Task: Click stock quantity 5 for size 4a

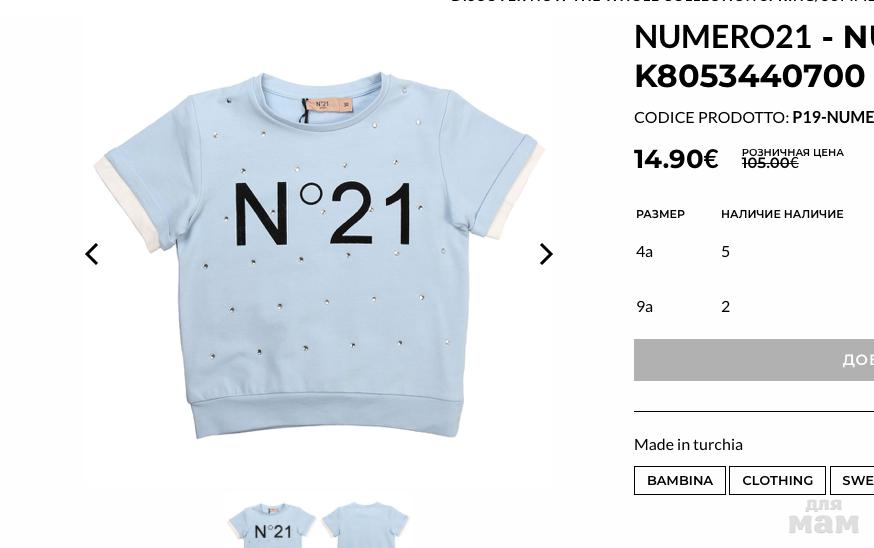Action: [x=725, y=251]
